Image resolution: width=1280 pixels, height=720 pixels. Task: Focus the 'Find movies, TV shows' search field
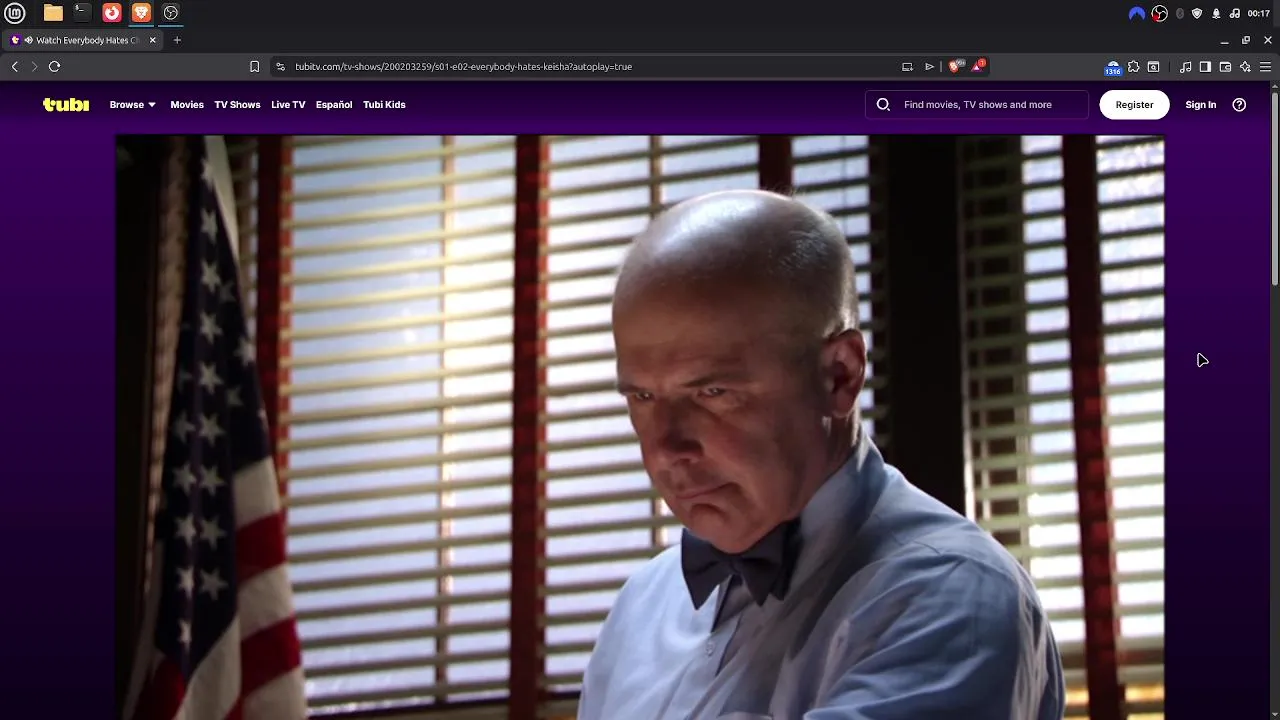click(977, 104)
